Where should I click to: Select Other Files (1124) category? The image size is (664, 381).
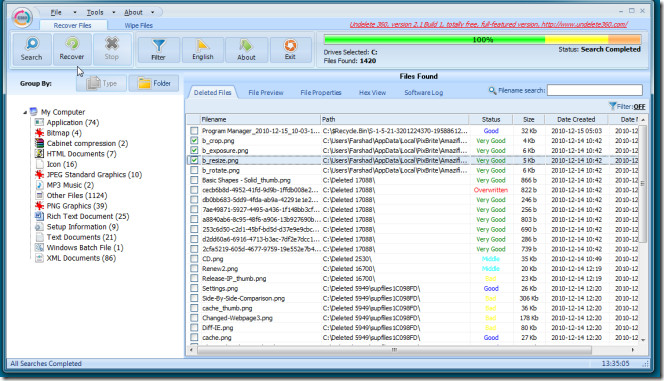coord(77,196)
